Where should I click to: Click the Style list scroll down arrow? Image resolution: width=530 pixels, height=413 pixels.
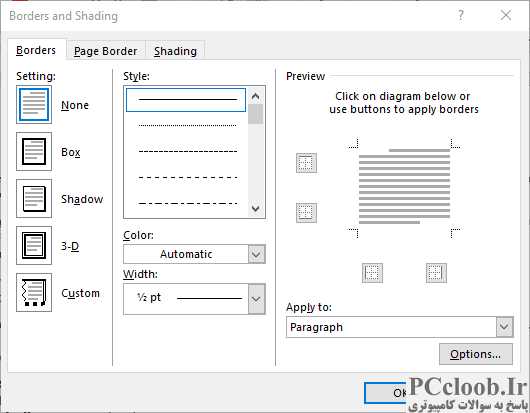point(256,209)
